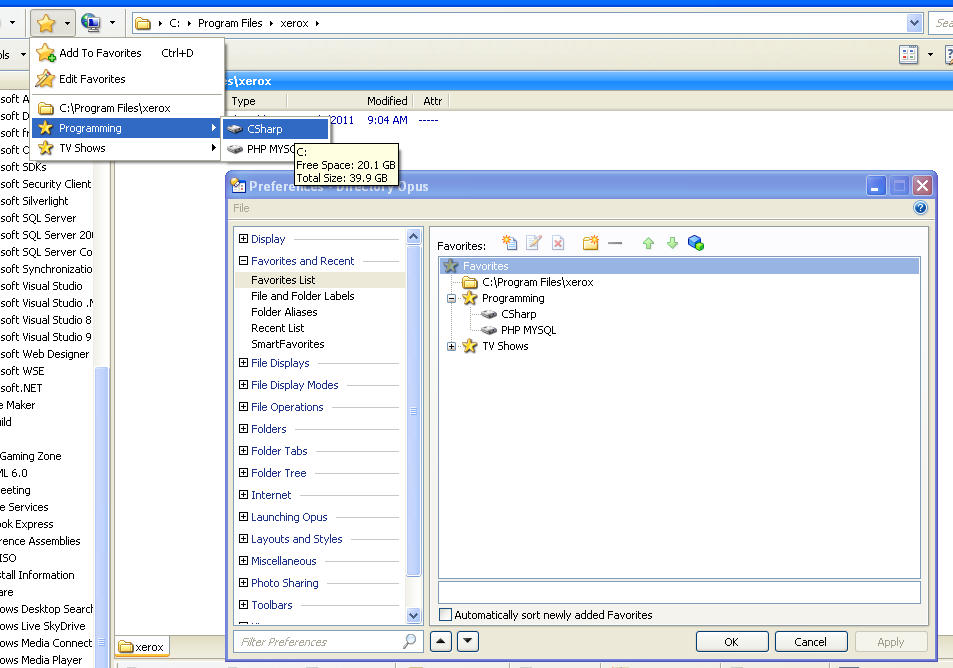Collapse the Favorites and Recent category
Viewport: 953px width, 668px height.
click(x=243, y=260)
